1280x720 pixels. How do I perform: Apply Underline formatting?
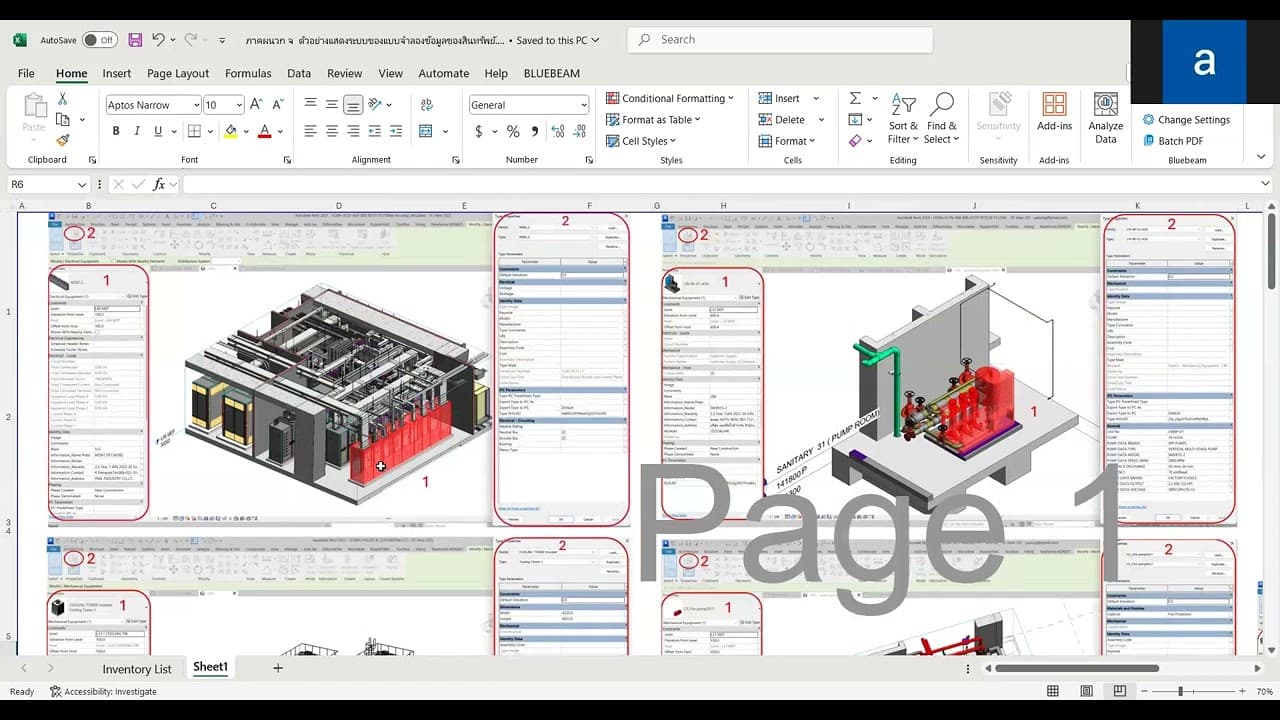tap(158, 131)
